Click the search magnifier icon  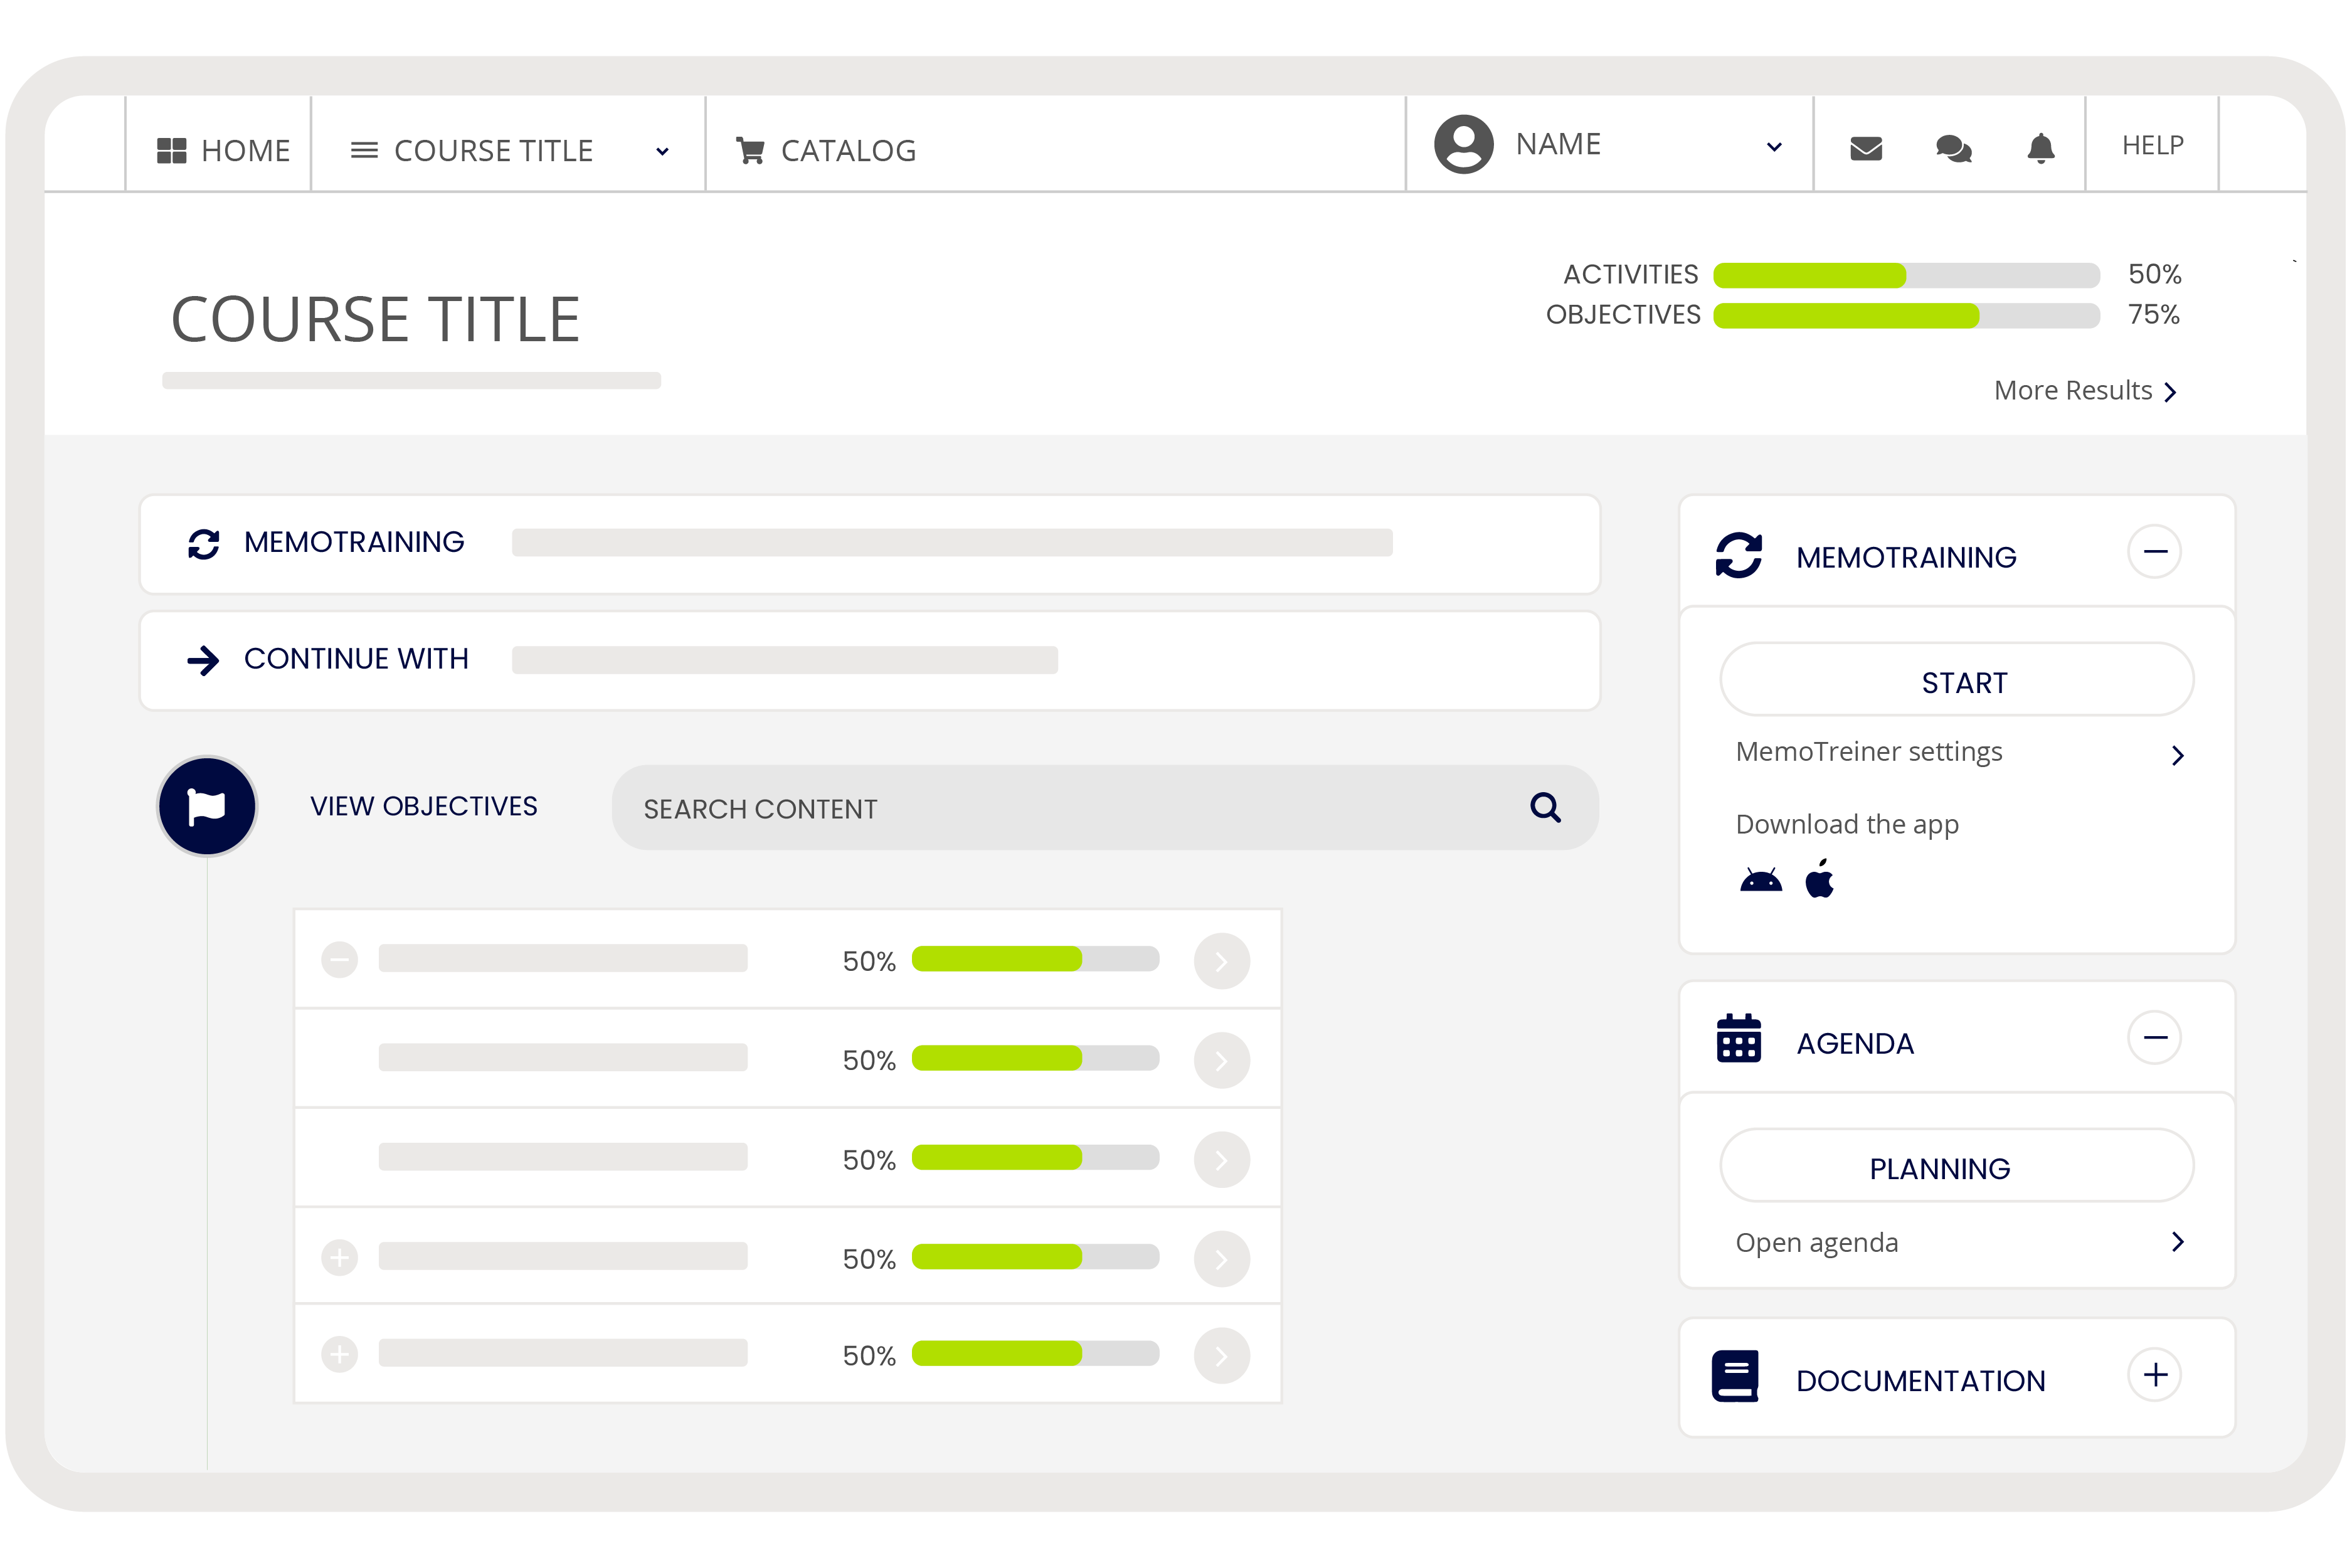pyautogui.click(x=1545, y=807)
